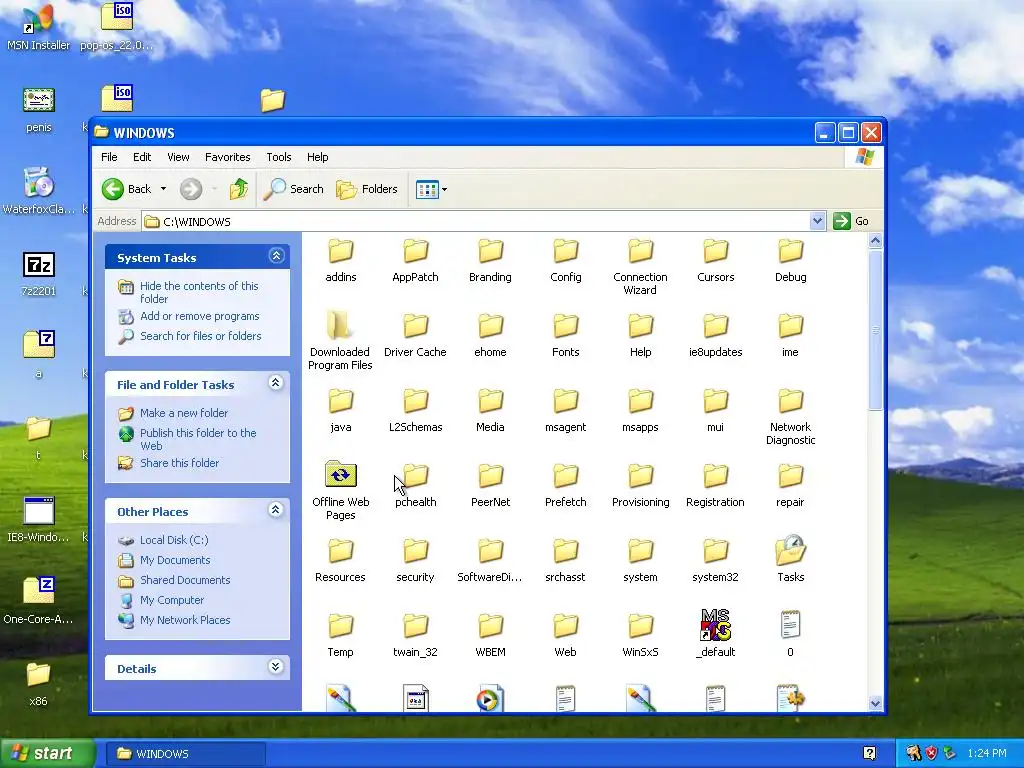The width and height of the screenshot is (1024, 768).
Task: Open the Media folder
Action: 490,411
